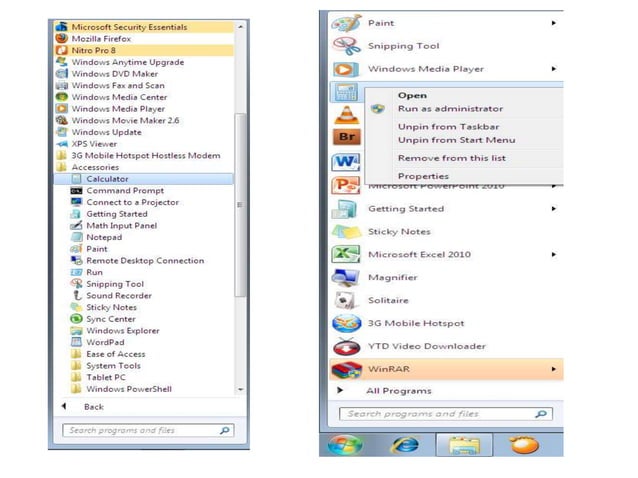Collapse the Accessories folder
Image resolution: width=638 pixels, height=478 pixels.
coord(144,167)
